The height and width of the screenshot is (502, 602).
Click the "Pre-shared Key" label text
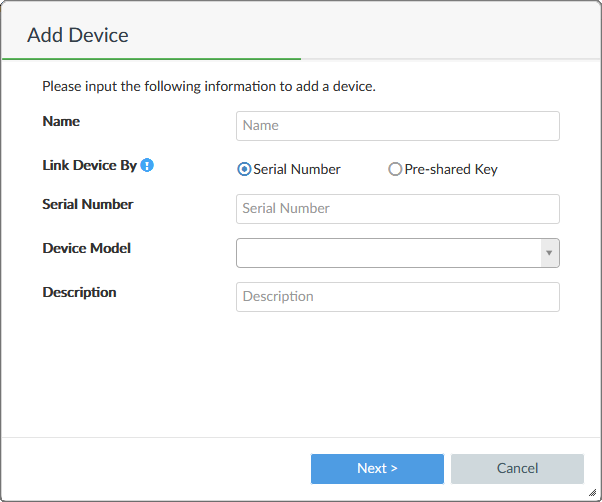coord(451,169)
